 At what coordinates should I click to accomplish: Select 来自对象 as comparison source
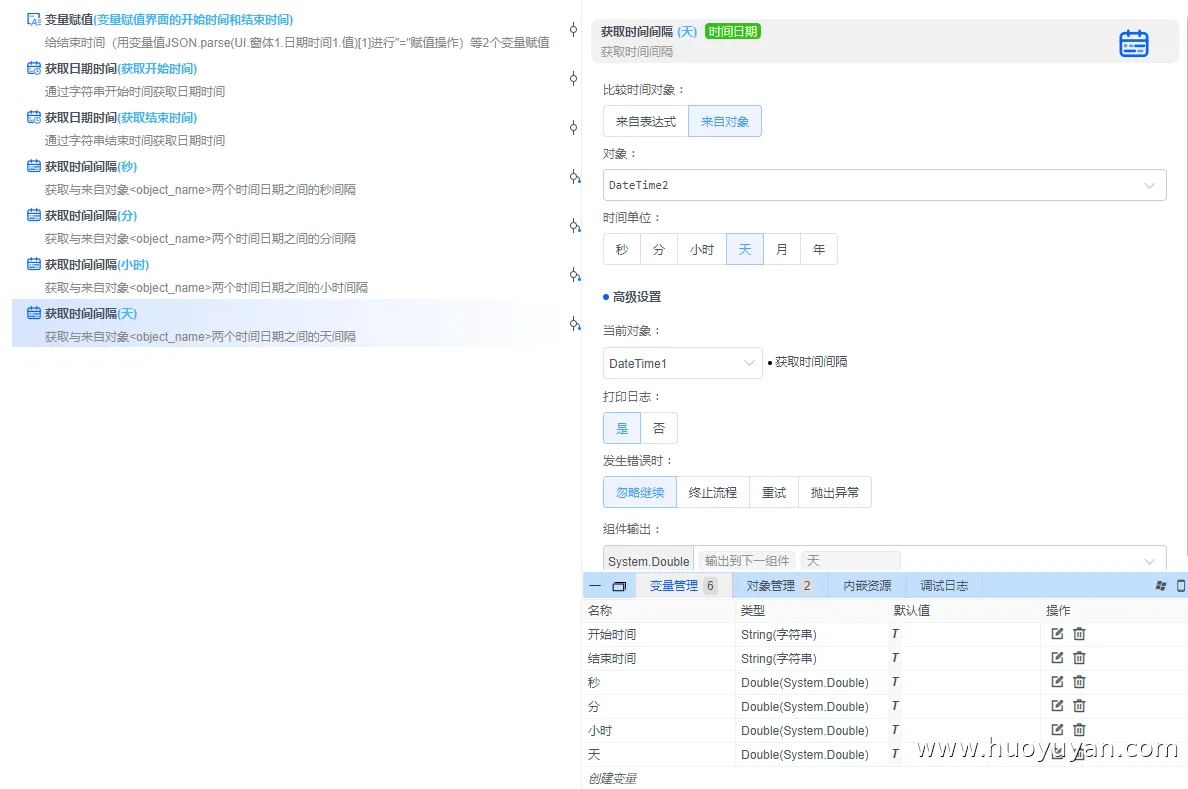725,121
